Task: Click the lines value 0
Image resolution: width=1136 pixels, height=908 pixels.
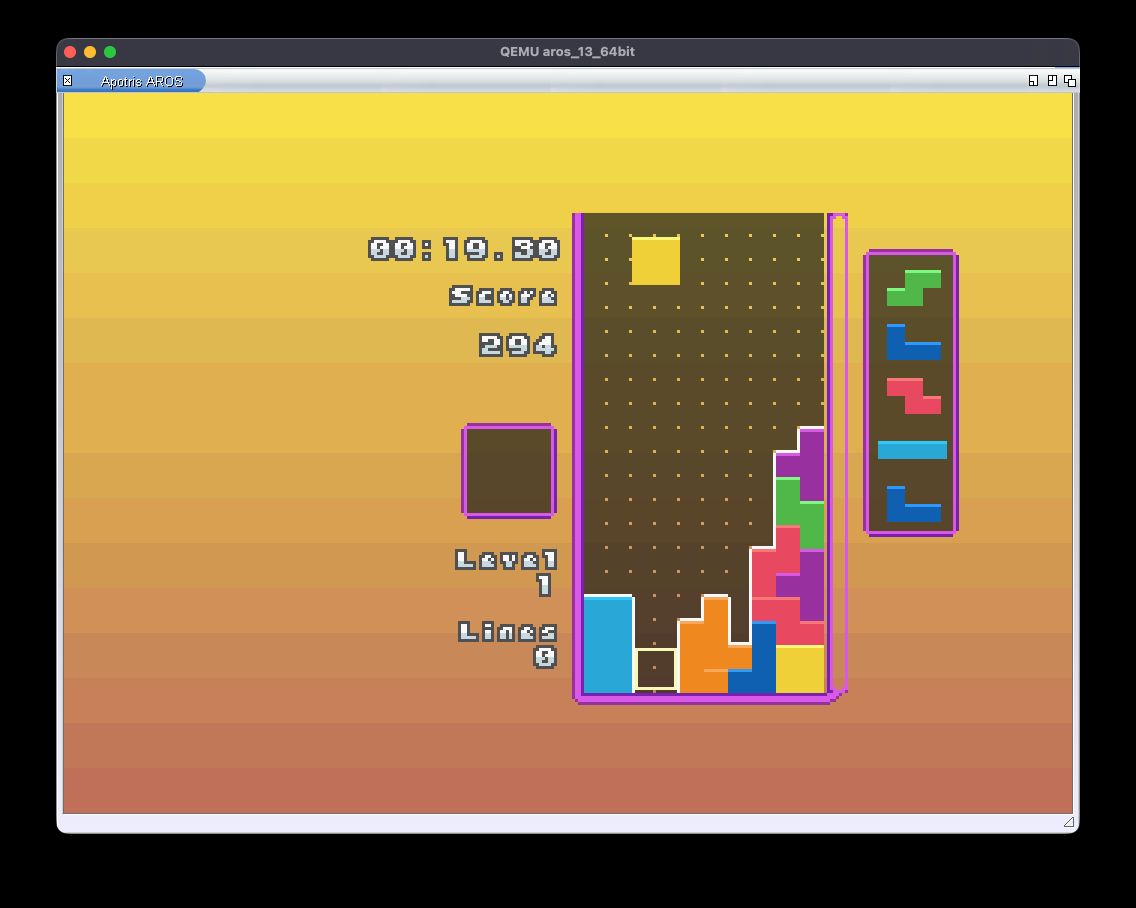Action: [546, 657]
